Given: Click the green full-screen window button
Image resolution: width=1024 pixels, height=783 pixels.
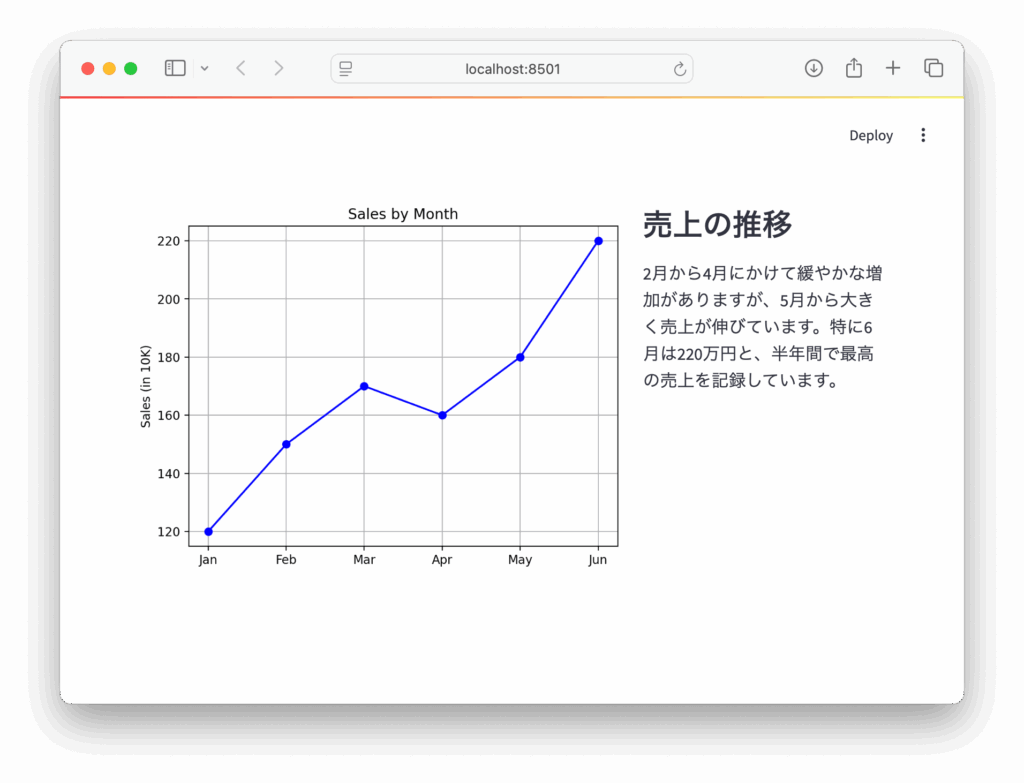Looking at the screenshot, I should click(x=130, y=68).
